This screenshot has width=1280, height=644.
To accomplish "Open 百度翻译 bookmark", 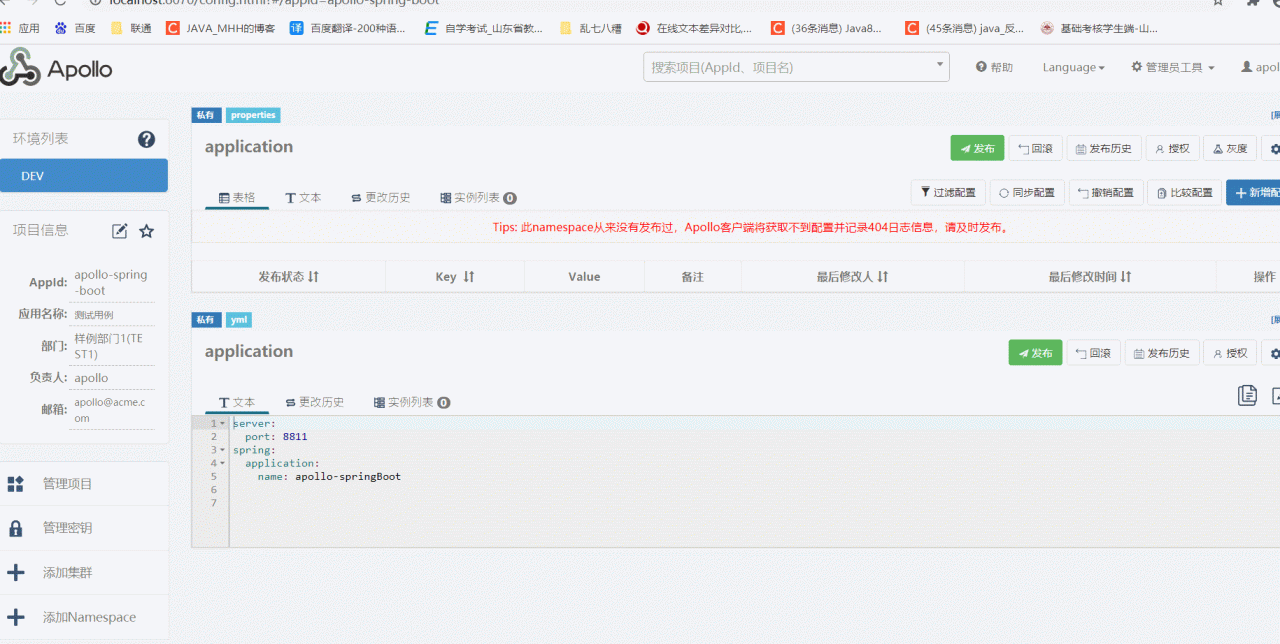I will point(348,28).
